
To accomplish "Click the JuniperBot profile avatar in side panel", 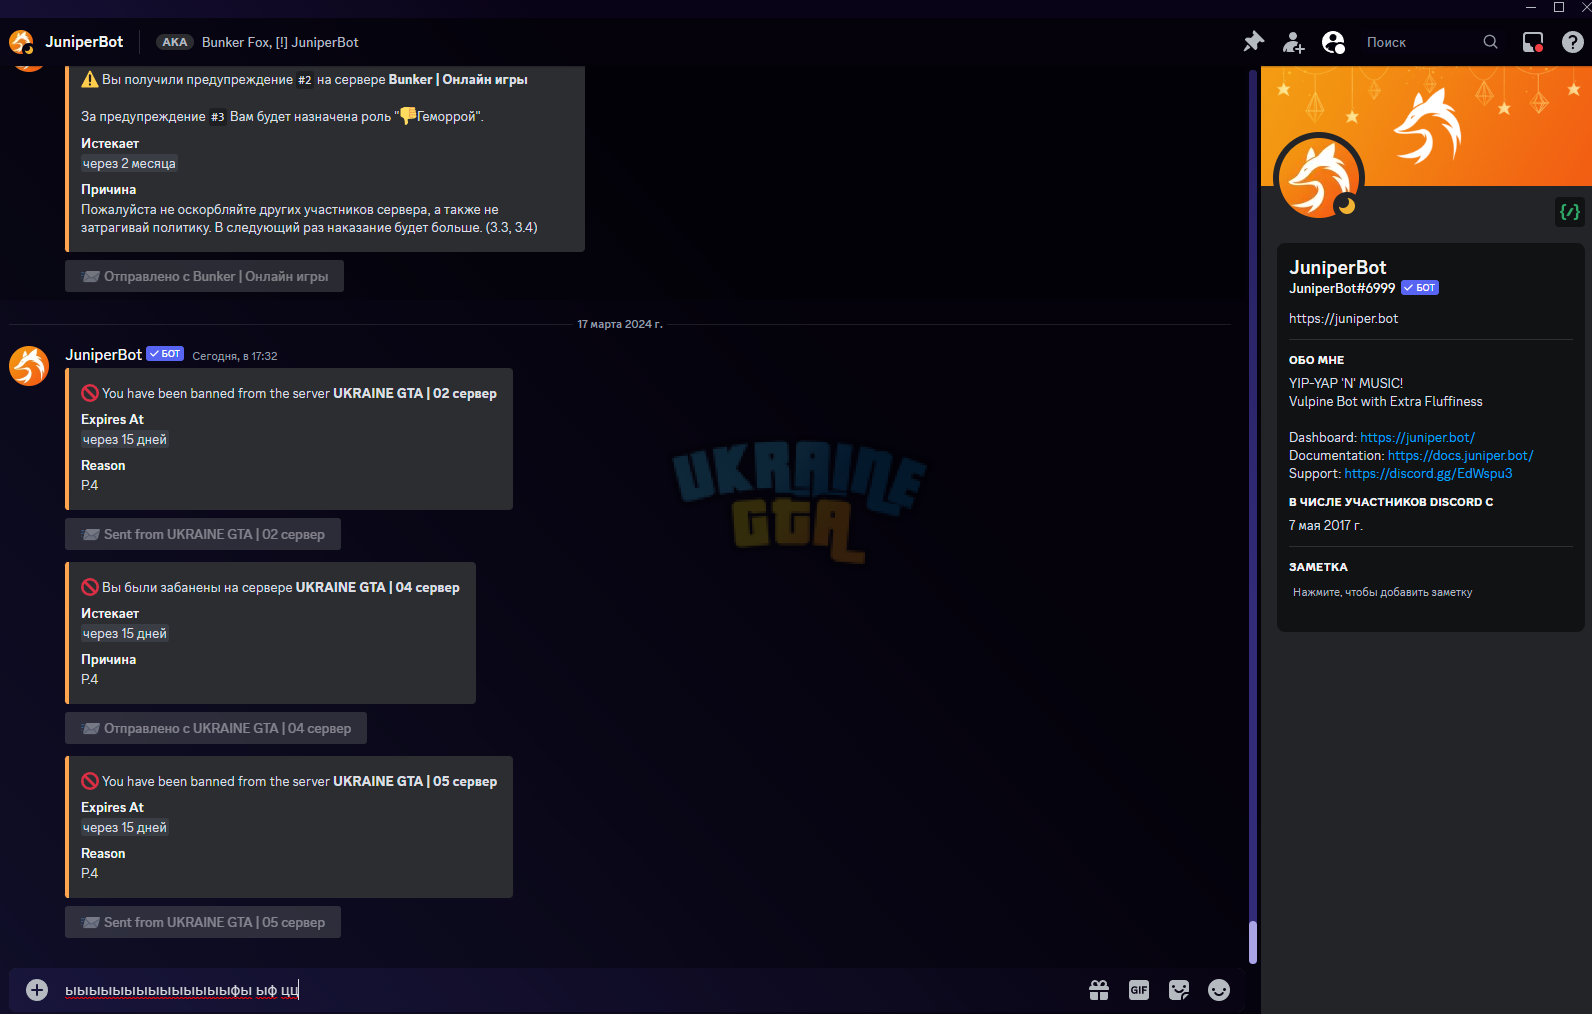I will [x=1319, y=178].
